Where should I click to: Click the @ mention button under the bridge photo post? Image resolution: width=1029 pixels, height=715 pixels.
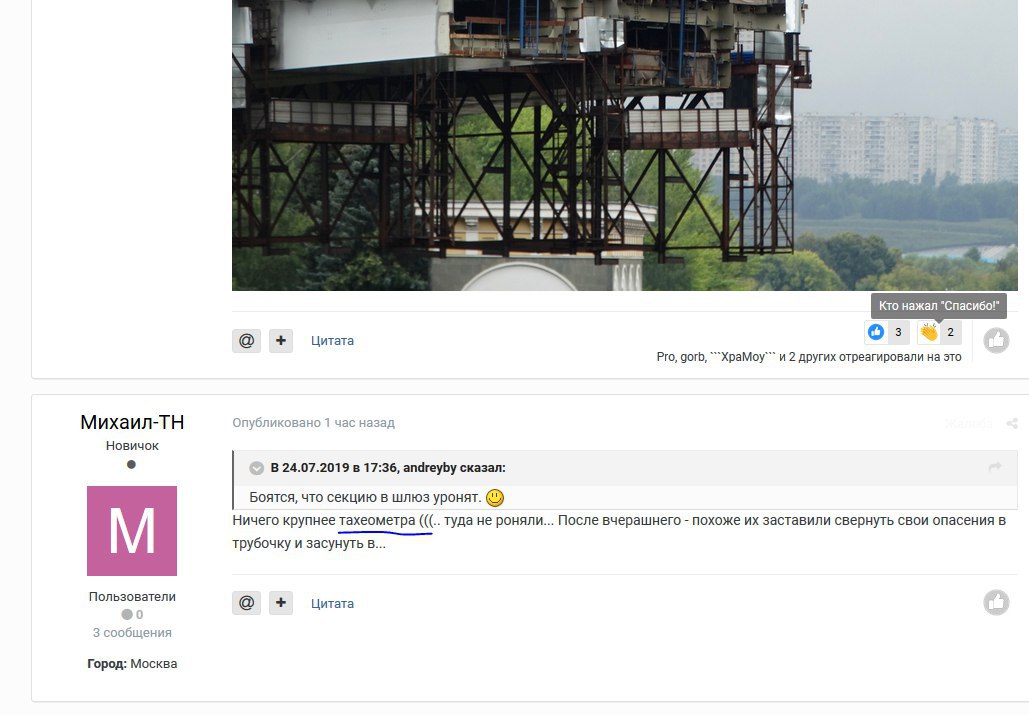(x=246, y=340)
